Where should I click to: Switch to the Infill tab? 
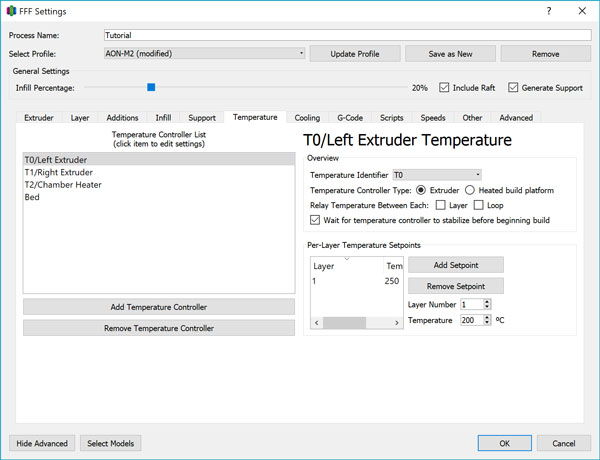[163, 118]
